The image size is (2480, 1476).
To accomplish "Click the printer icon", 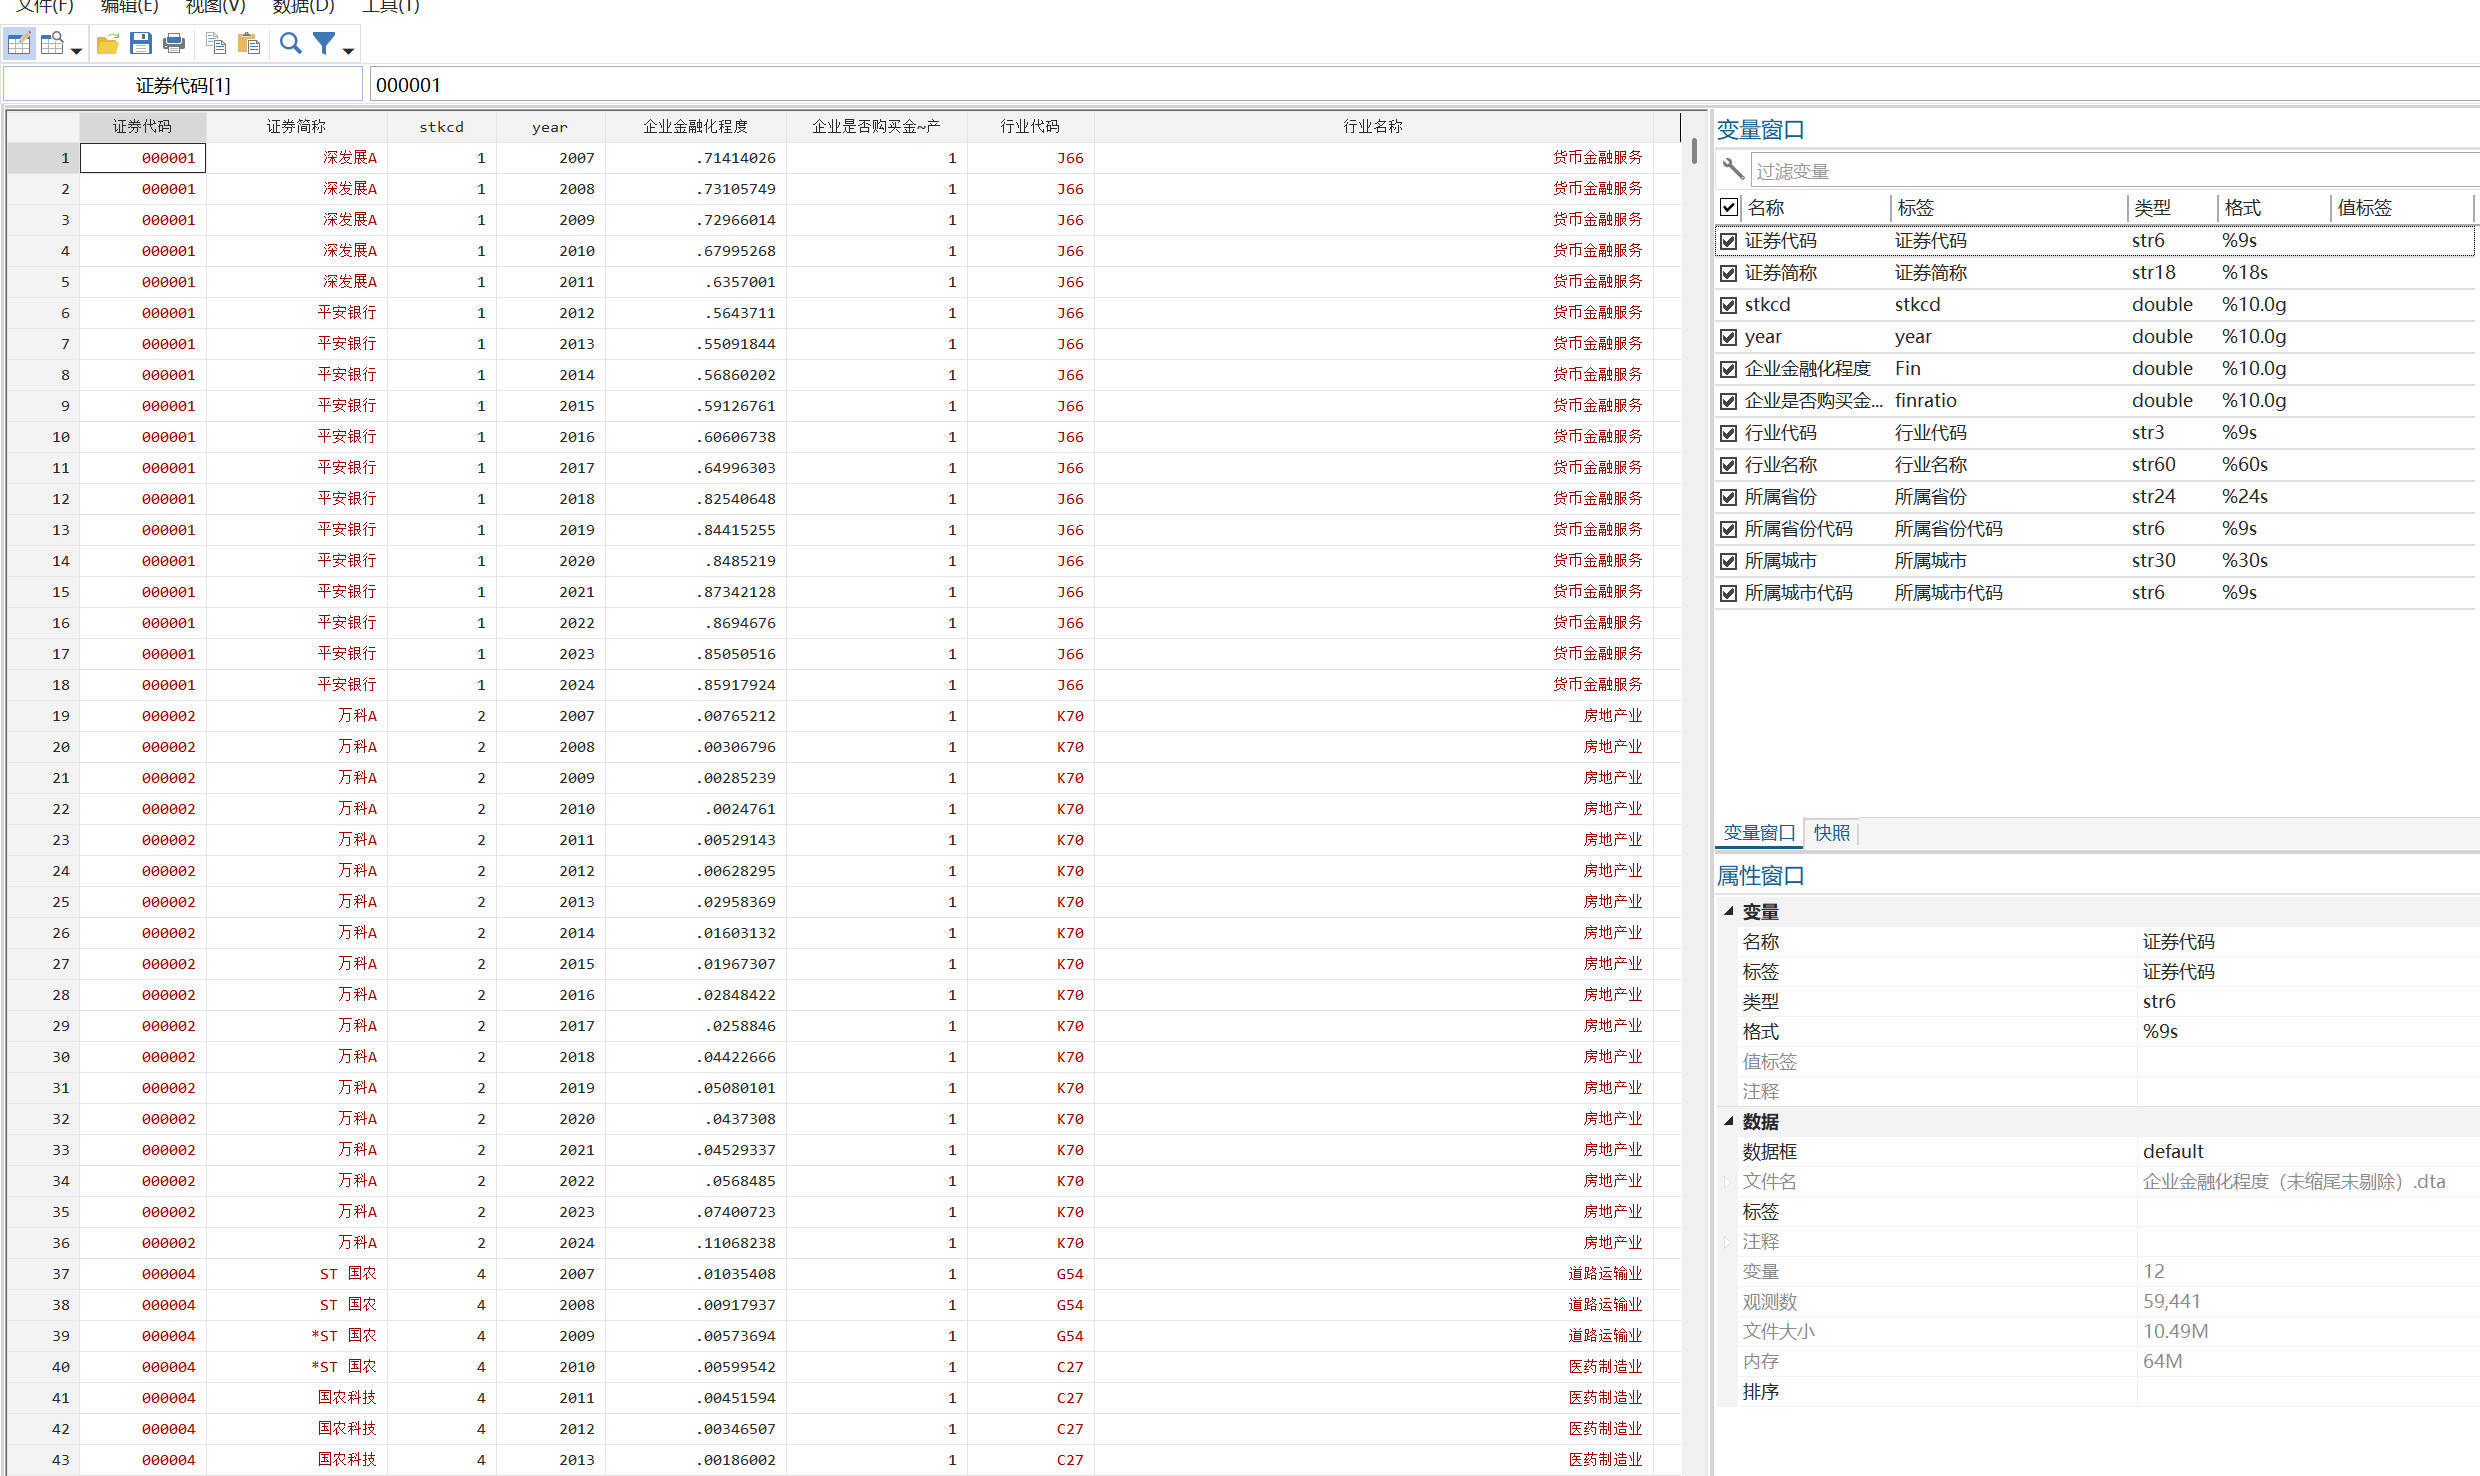I will [174, 43].
